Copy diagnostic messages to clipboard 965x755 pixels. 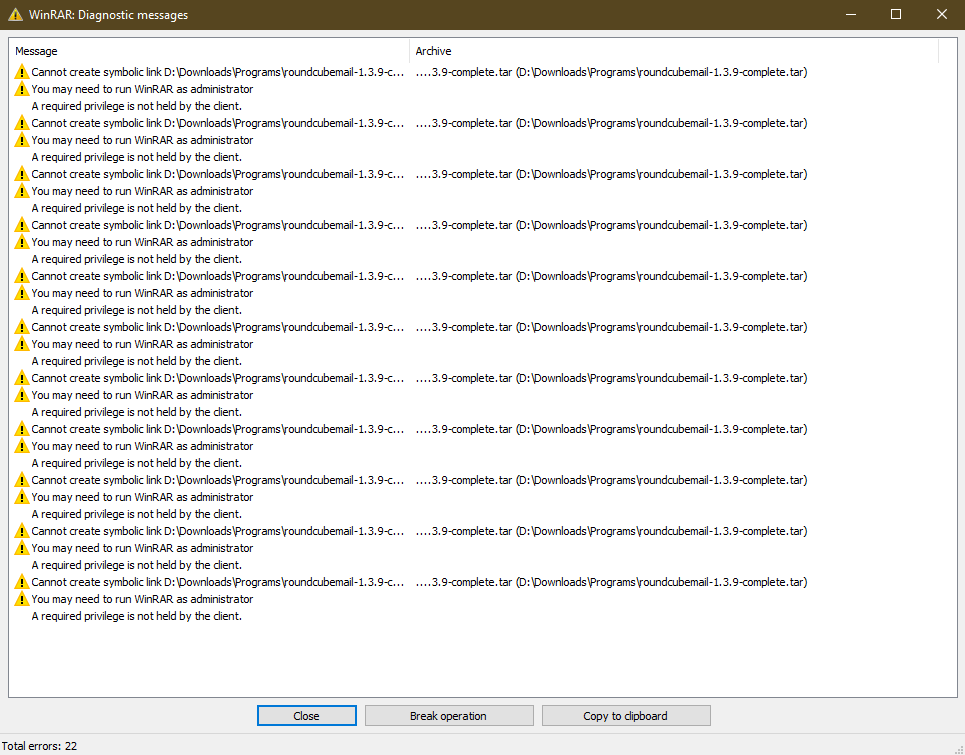click(625, 716)
